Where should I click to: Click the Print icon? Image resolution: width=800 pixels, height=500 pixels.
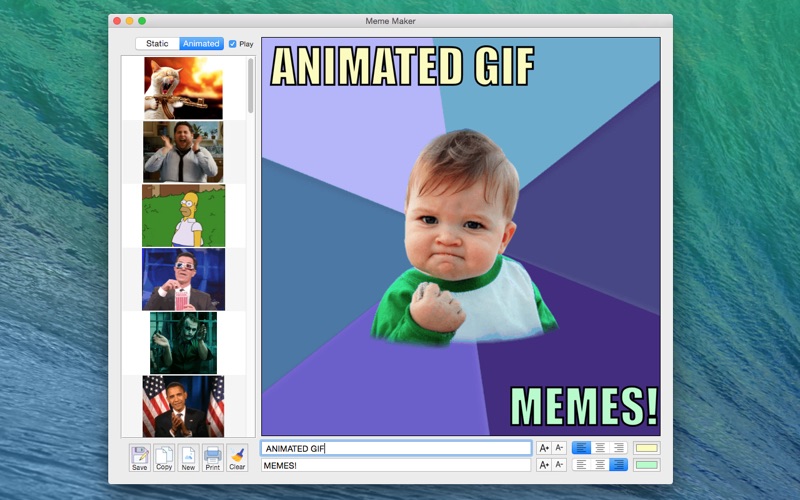point(213,458)
